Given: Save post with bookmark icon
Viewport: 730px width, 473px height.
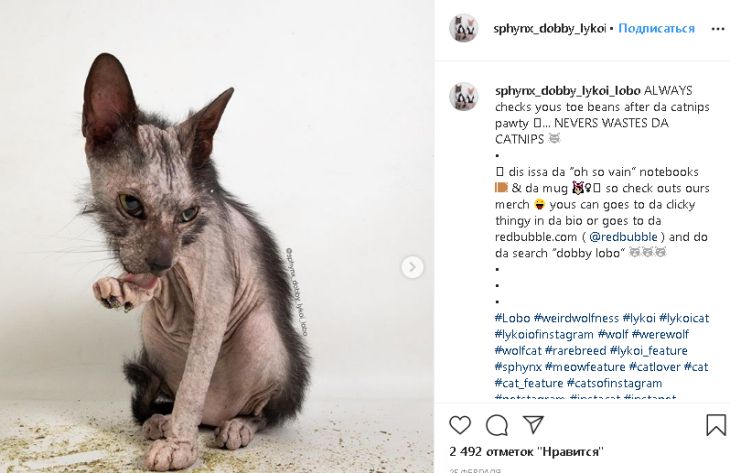Looking at the screenshot, I should (x=716, y=425).
